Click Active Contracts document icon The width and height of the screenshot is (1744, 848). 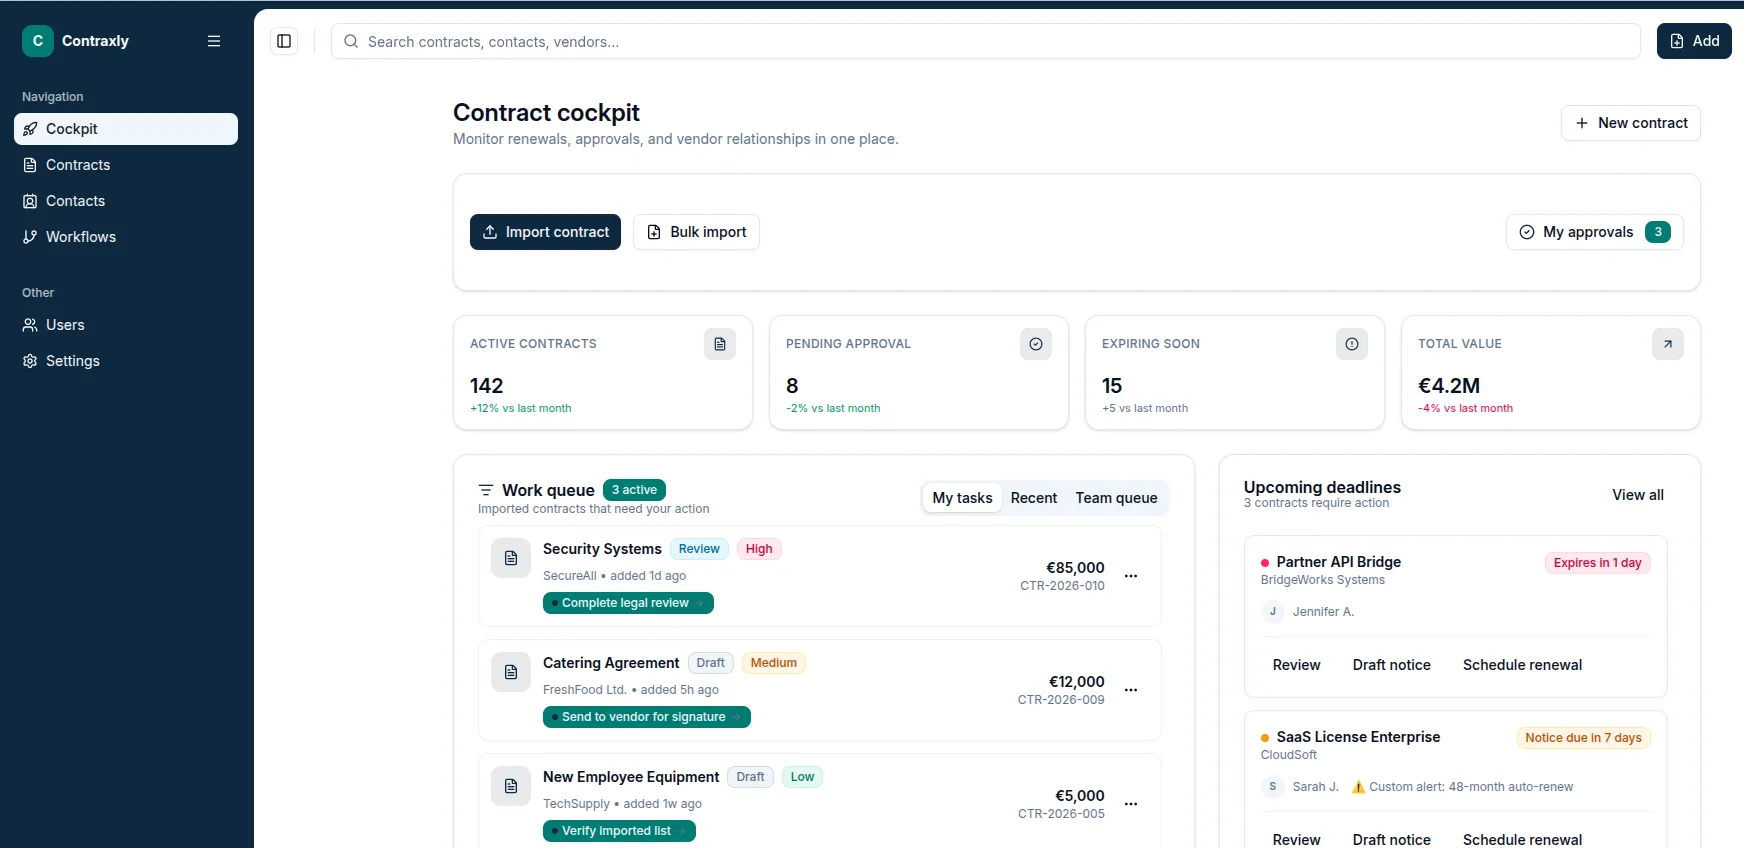tap(720, 344)
